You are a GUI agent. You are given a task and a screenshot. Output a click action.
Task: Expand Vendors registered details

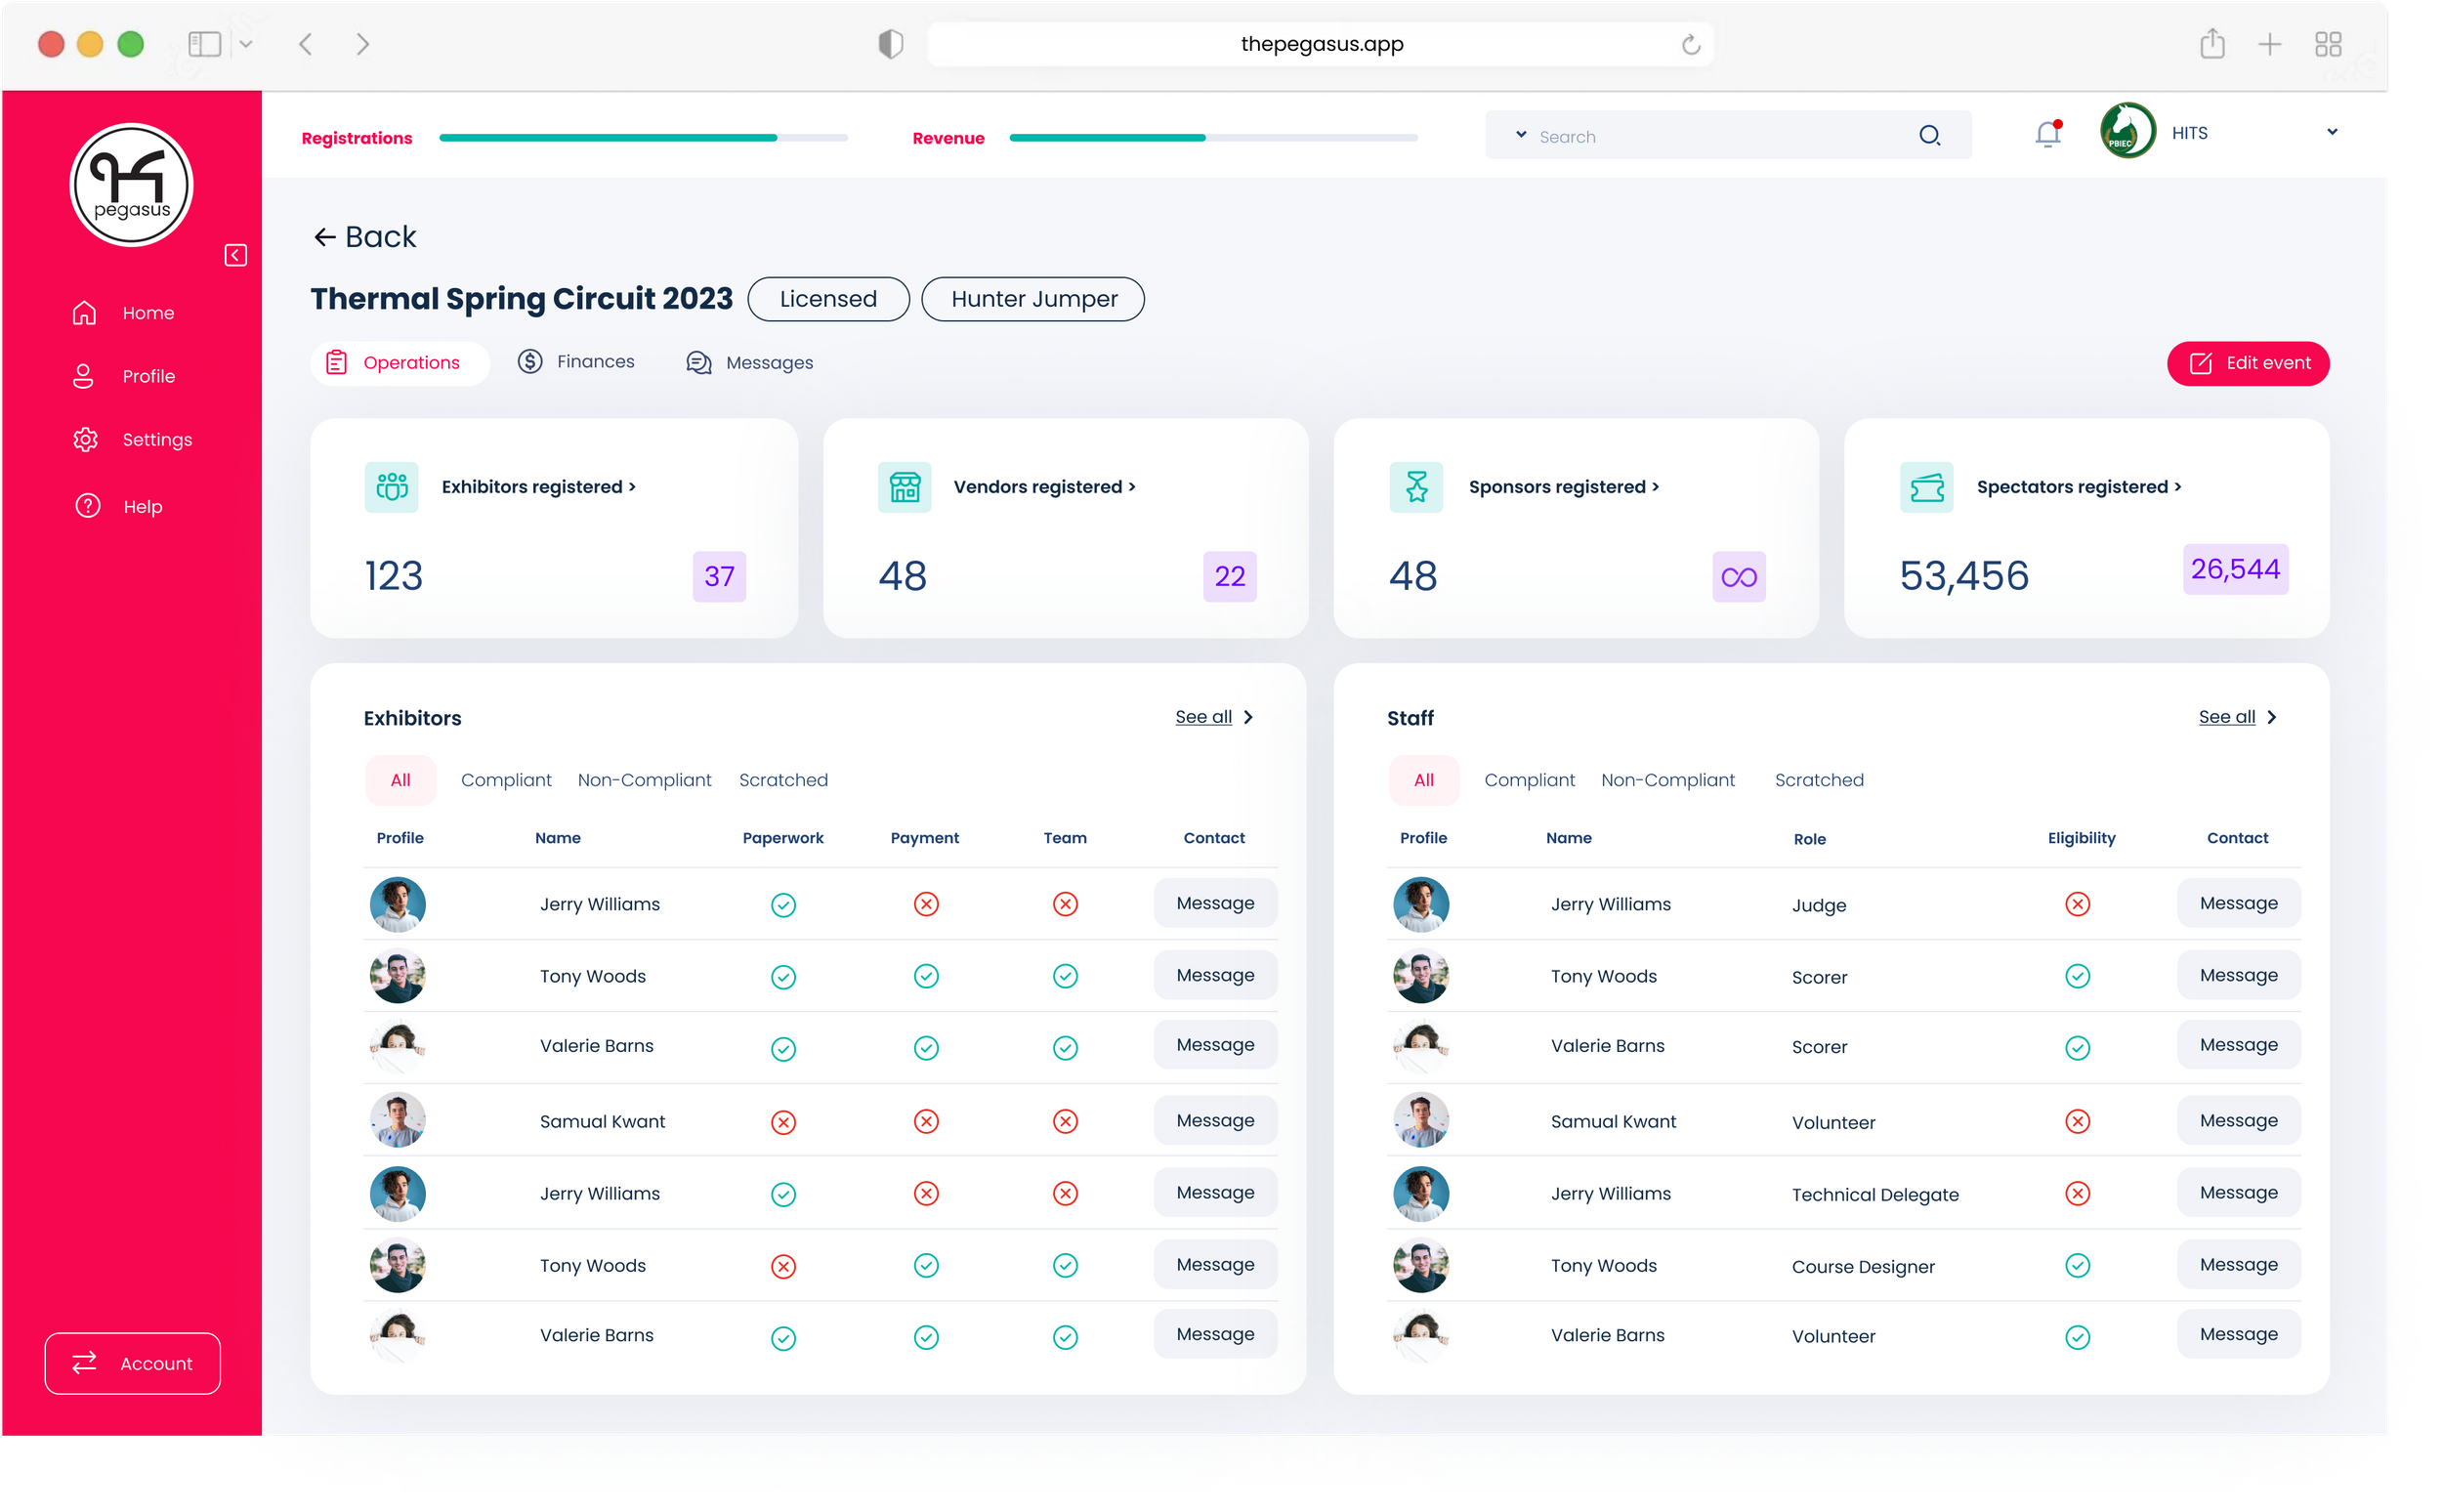pos(1044,487)
